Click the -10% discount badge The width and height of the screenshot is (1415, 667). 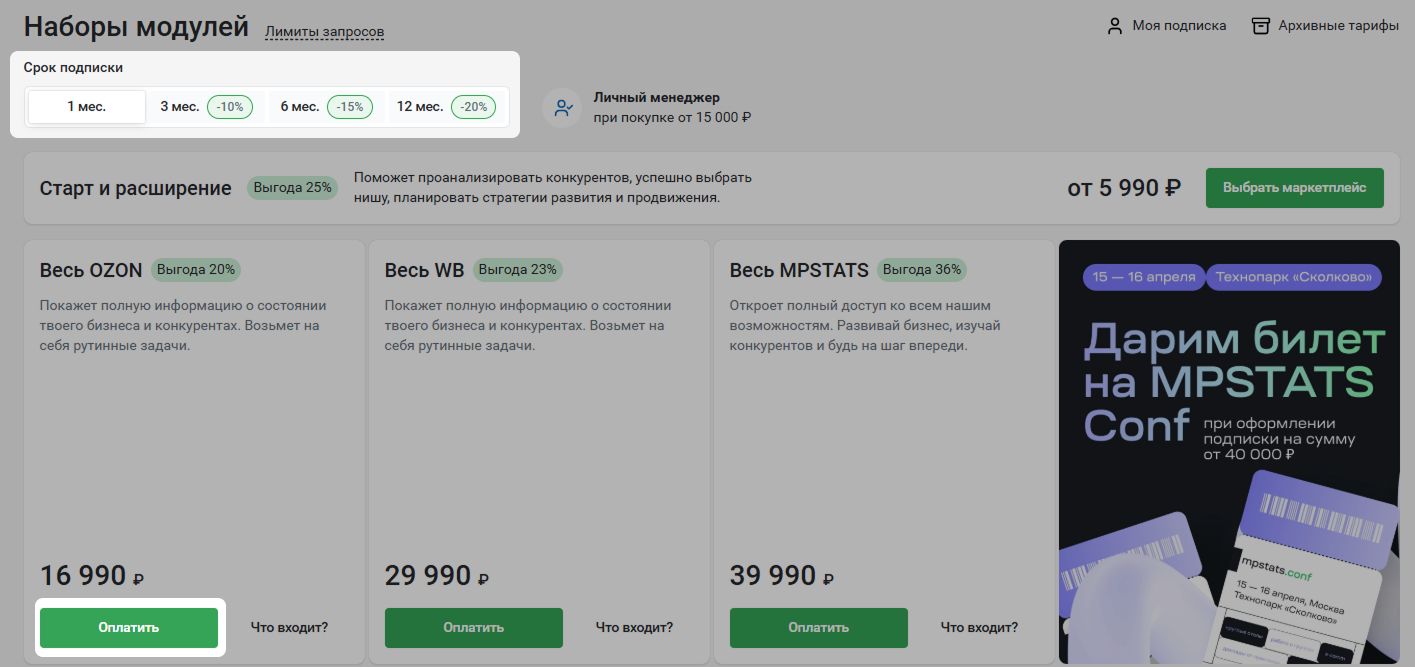(230, 107)
